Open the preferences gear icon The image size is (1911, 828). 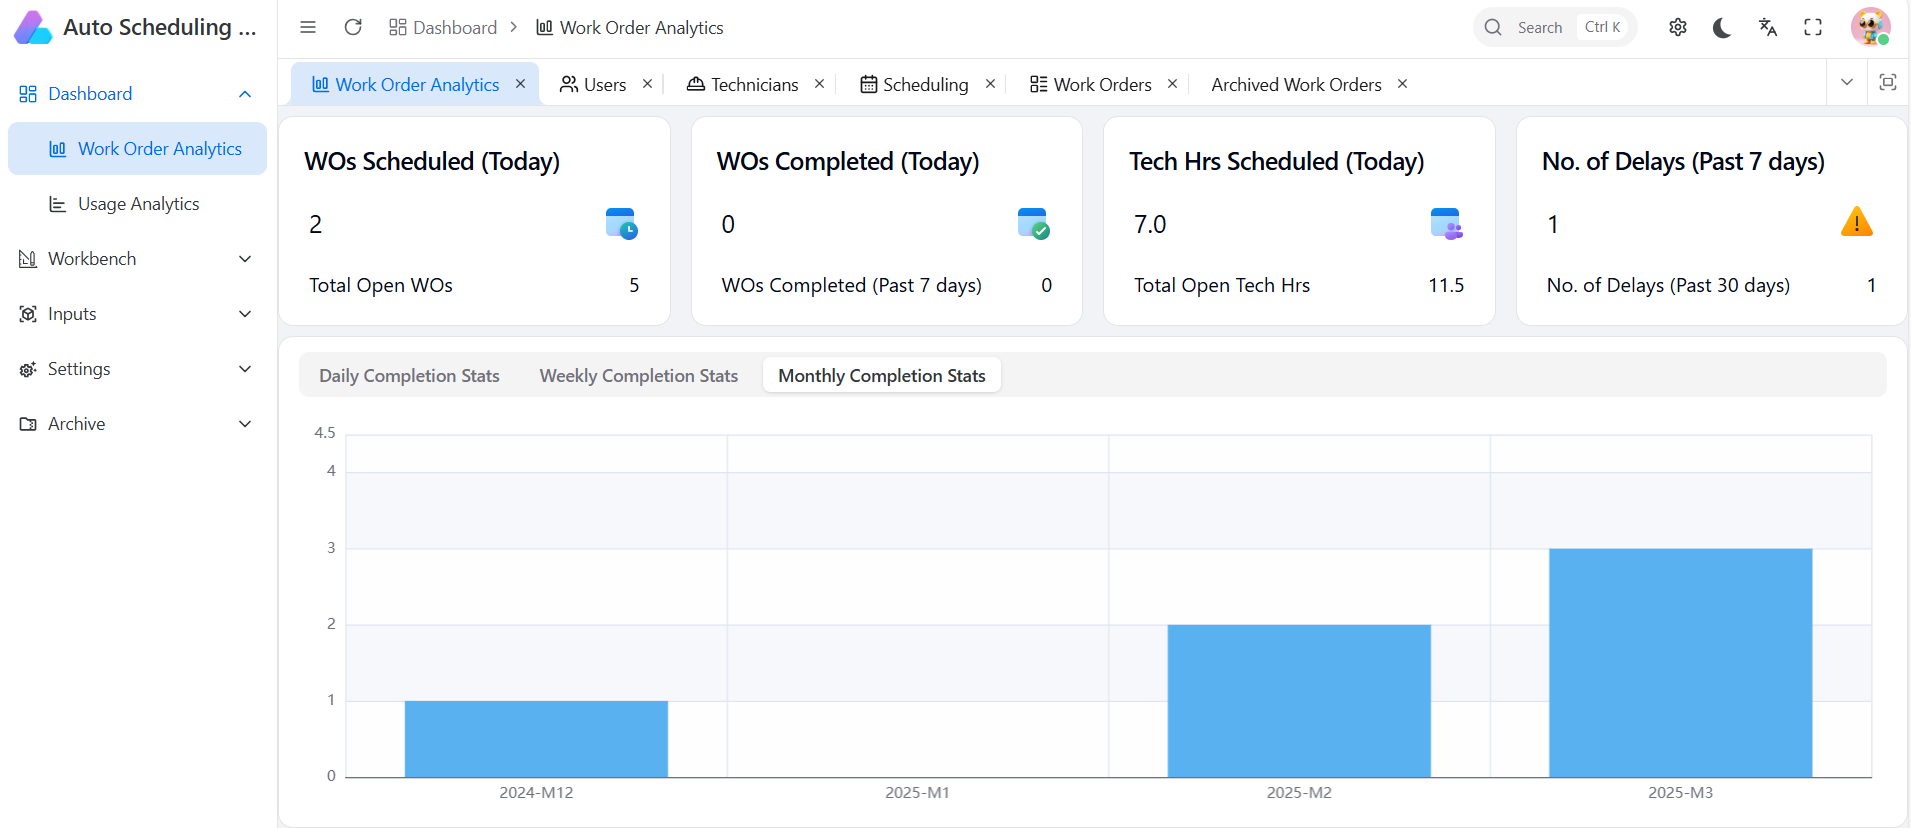[1678, 27]
